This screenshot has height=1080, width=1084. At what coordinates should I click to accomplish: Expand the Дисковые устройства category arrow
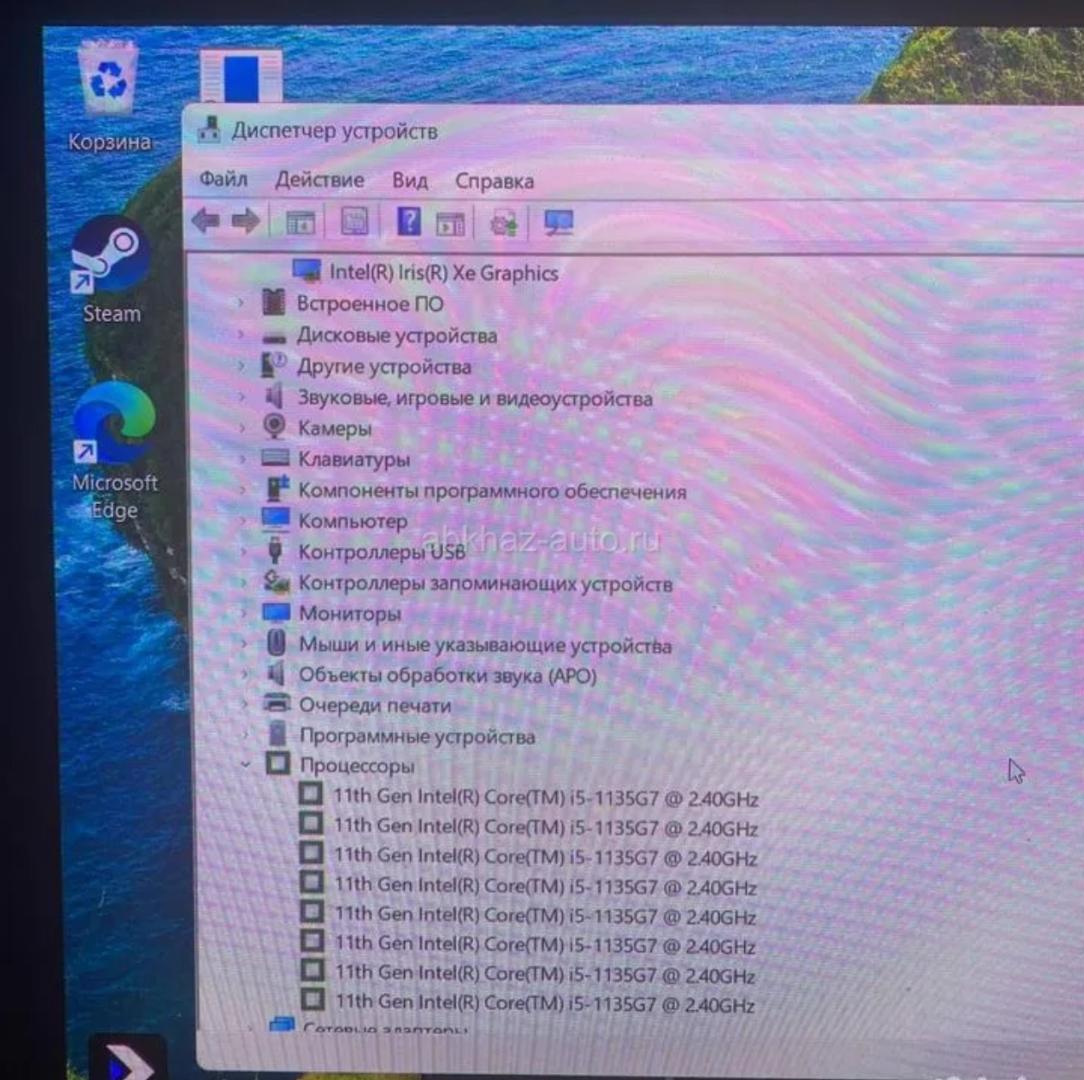pos(242,336)
